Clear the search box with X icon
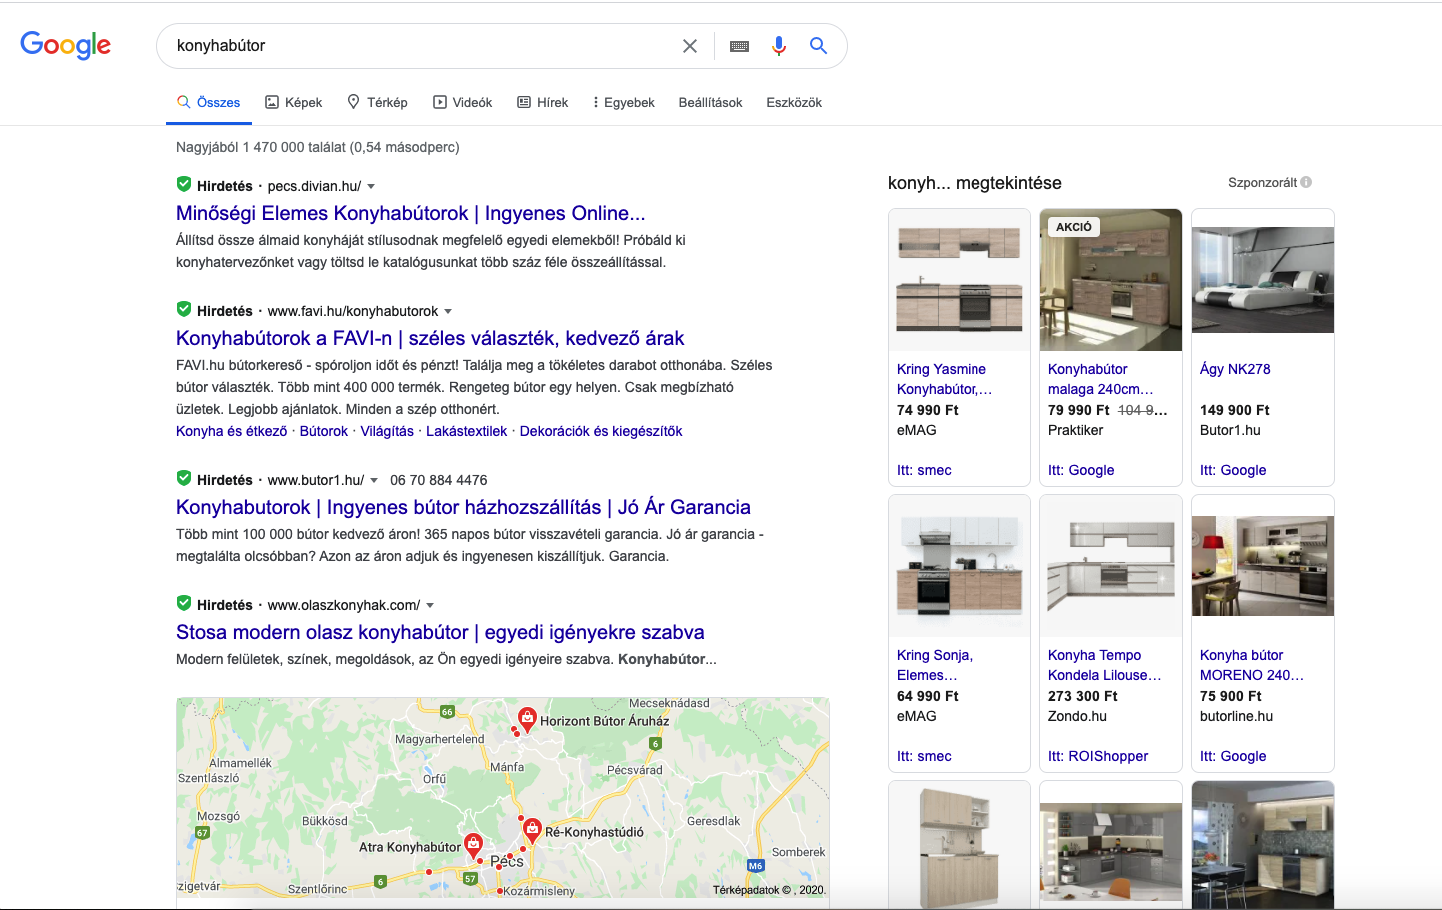Image resolution: width=1442 pixels, height=910 pixels. [x=690, y=46]
